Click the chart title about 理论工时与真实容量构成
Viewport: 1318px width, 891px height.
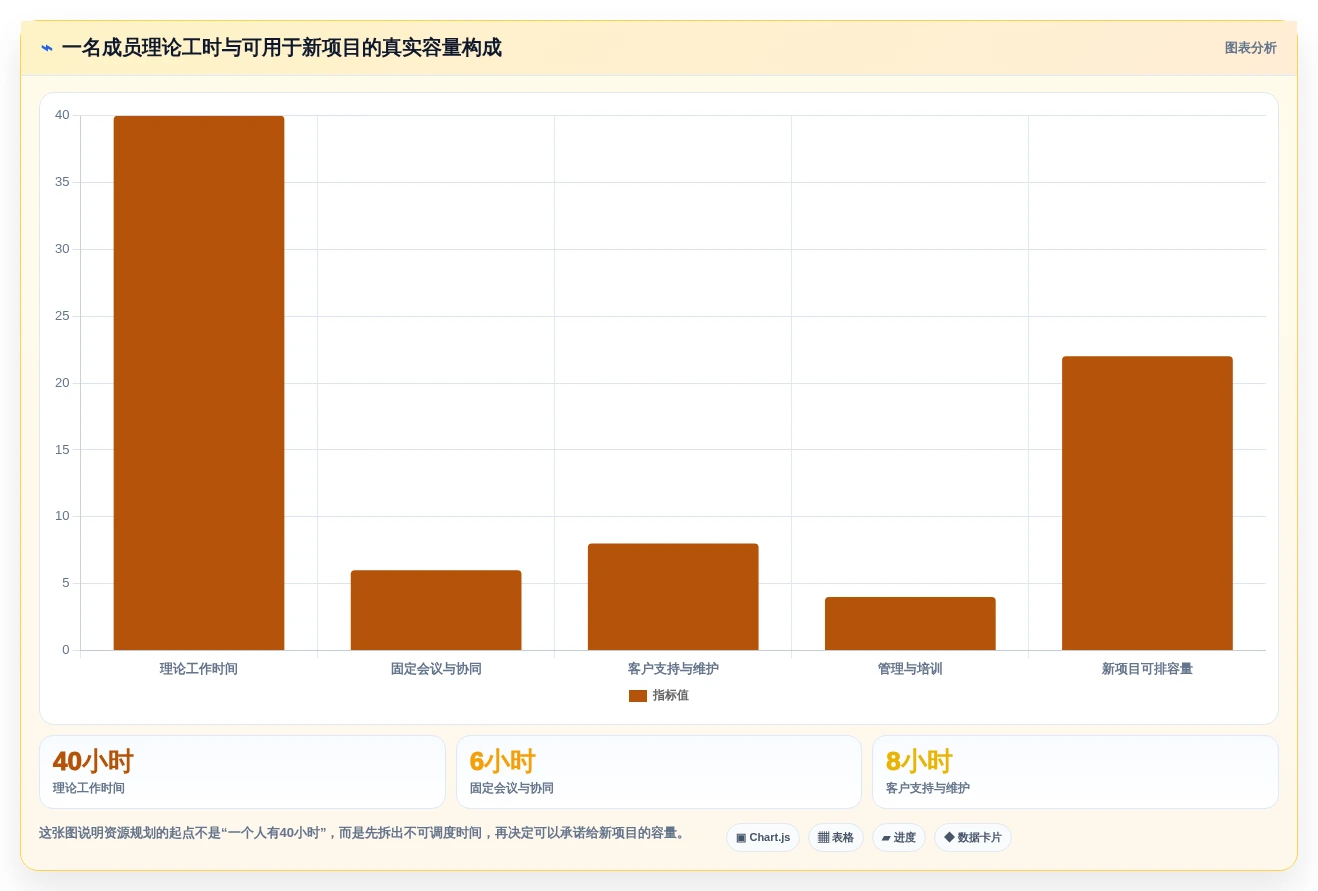pyautogui.click(x=281, y=48)
